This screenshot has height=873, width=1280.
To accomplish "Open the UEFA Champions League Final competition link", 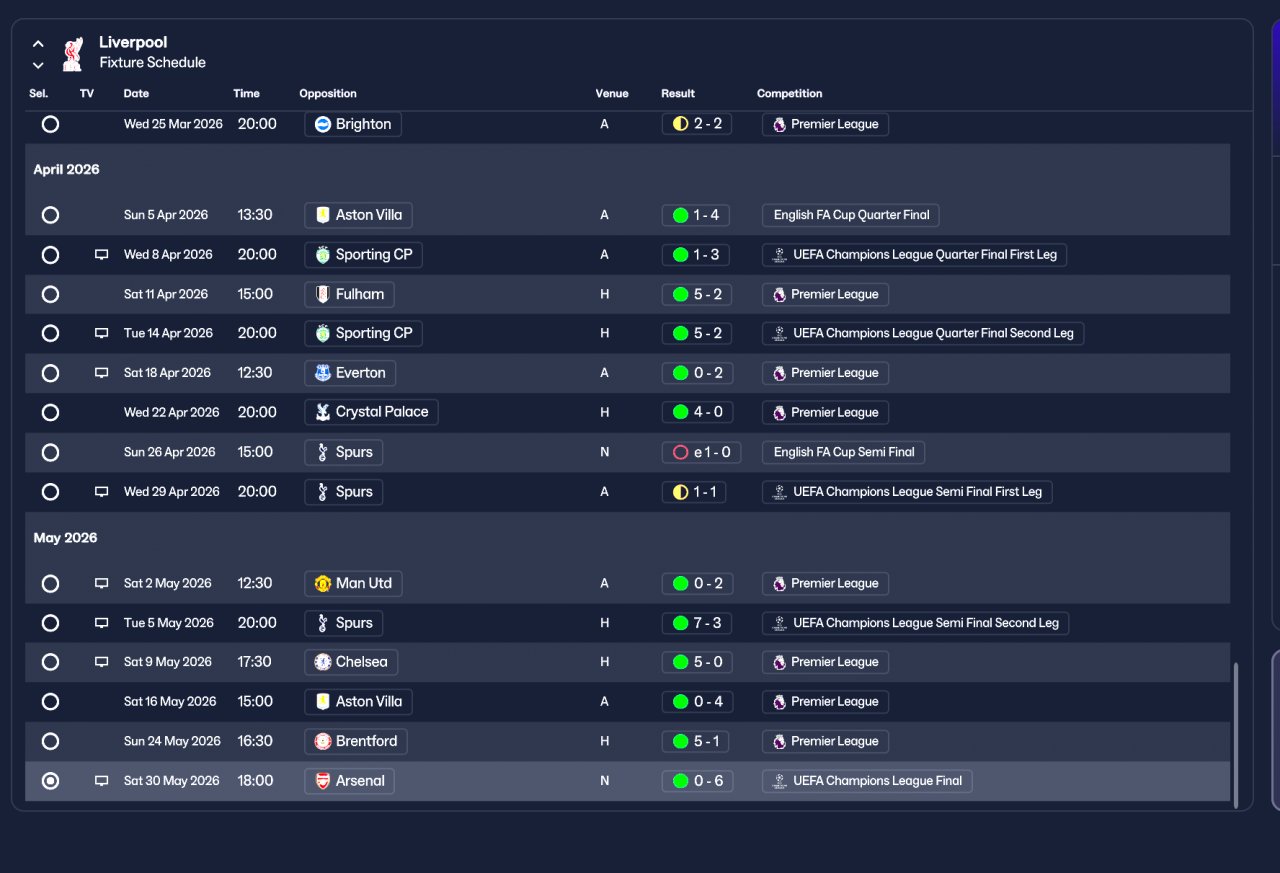I will [x=867, y=781].
